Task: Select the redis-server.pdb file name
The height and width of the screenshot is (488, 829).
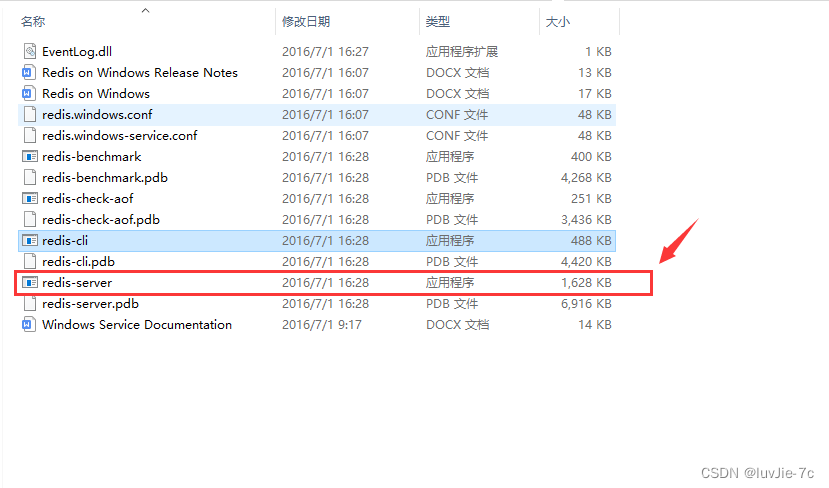Action: click(x=90, y=303)
